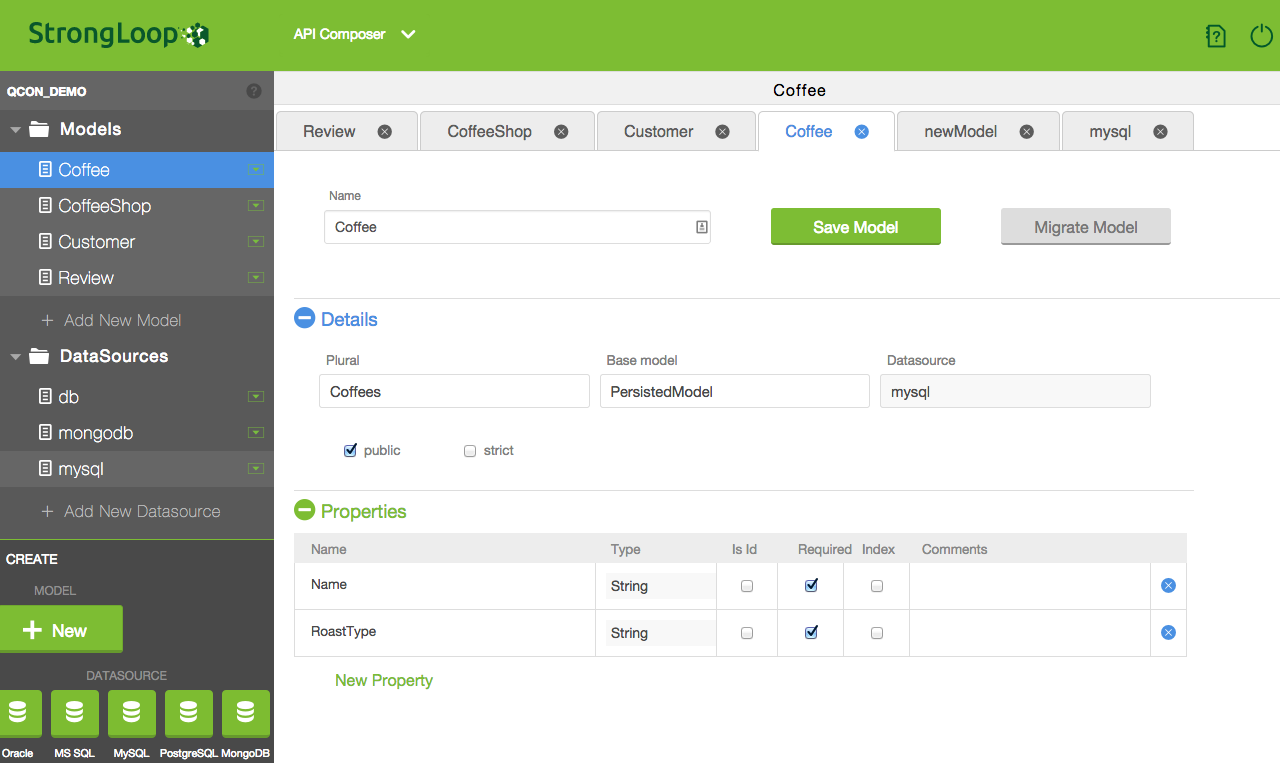
Task: Toggle Required for RoastType property
Action: click(811, 633)
